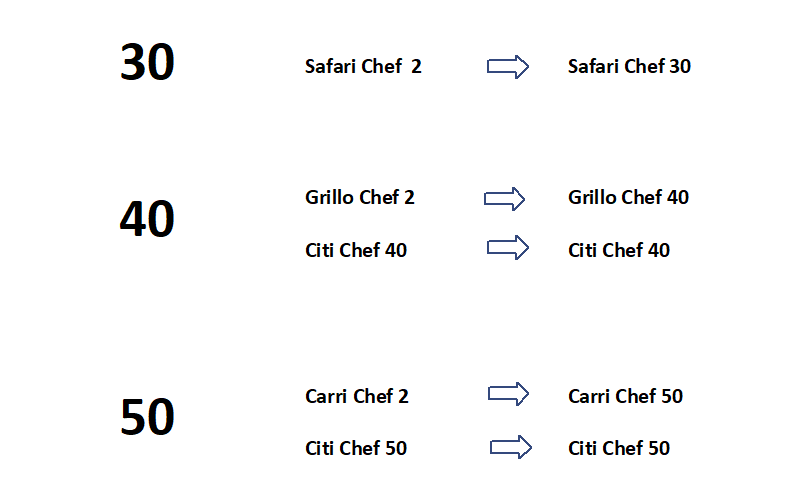Select the left Citi Chef 50 text

tap(356, 448)
